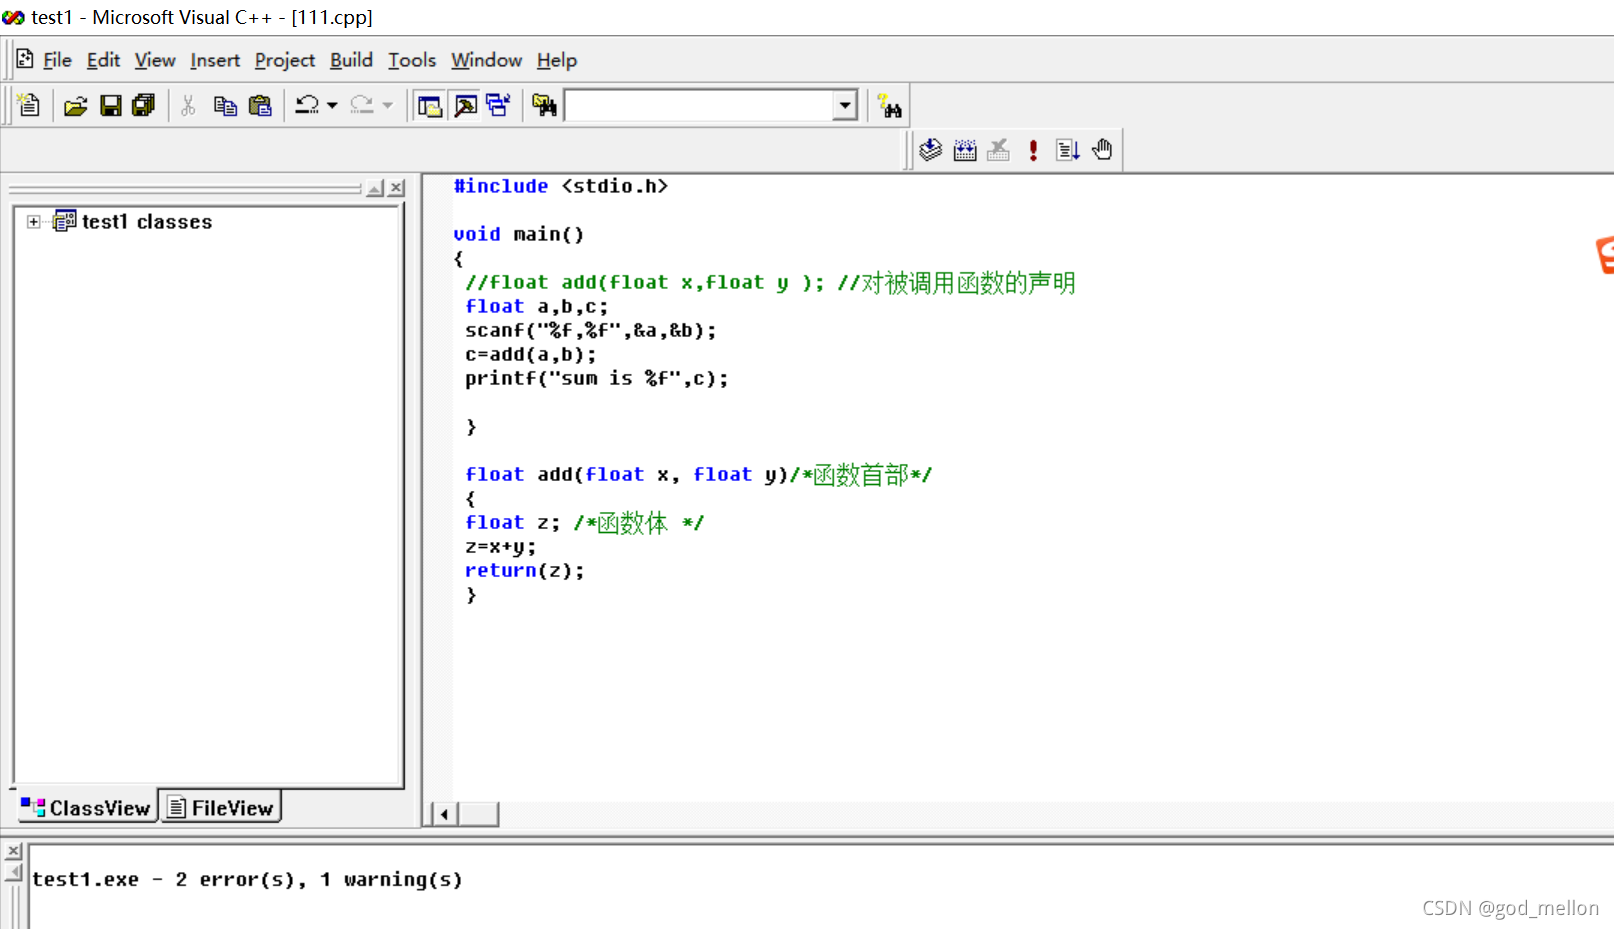Viewport: 1614px width, 929px height.
Task: Copy the selected code
Action: pyautogui.click(x=225, y=105)
